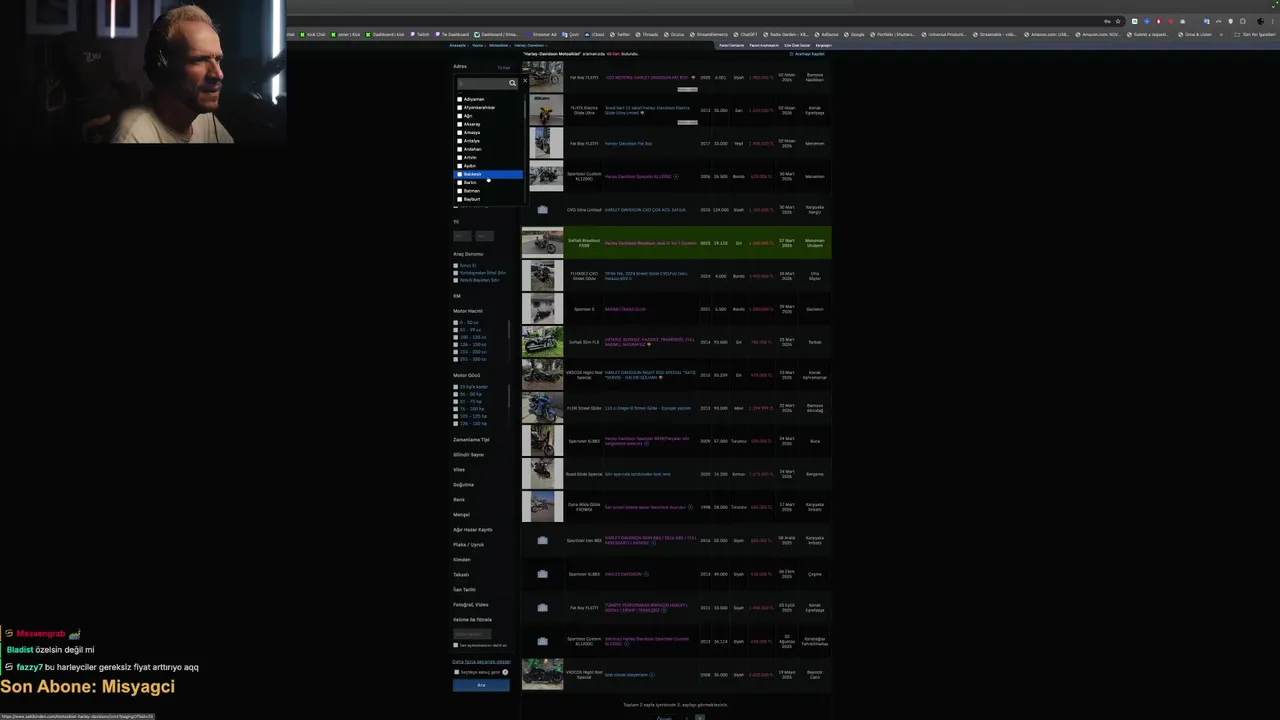This screenshot has height=720, width=1280.
Task: Expand the Ağır Hasar Kayıtlı filter
Action: (x=472, y=530)
